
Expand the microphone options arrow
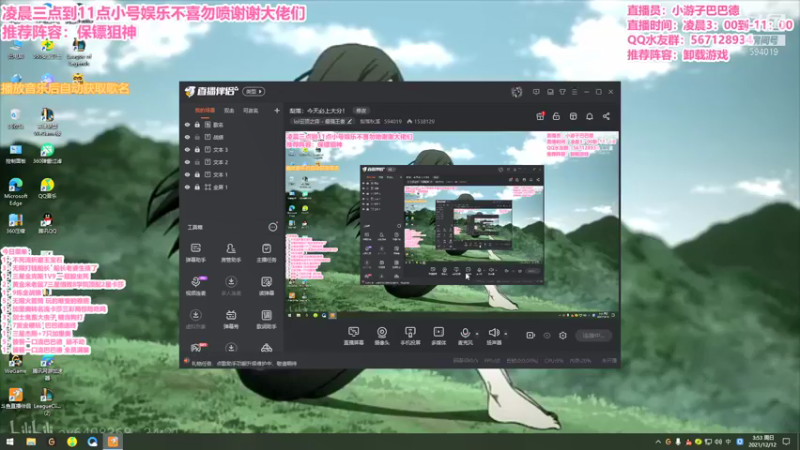pyautogui.click(x=477, y=334)
